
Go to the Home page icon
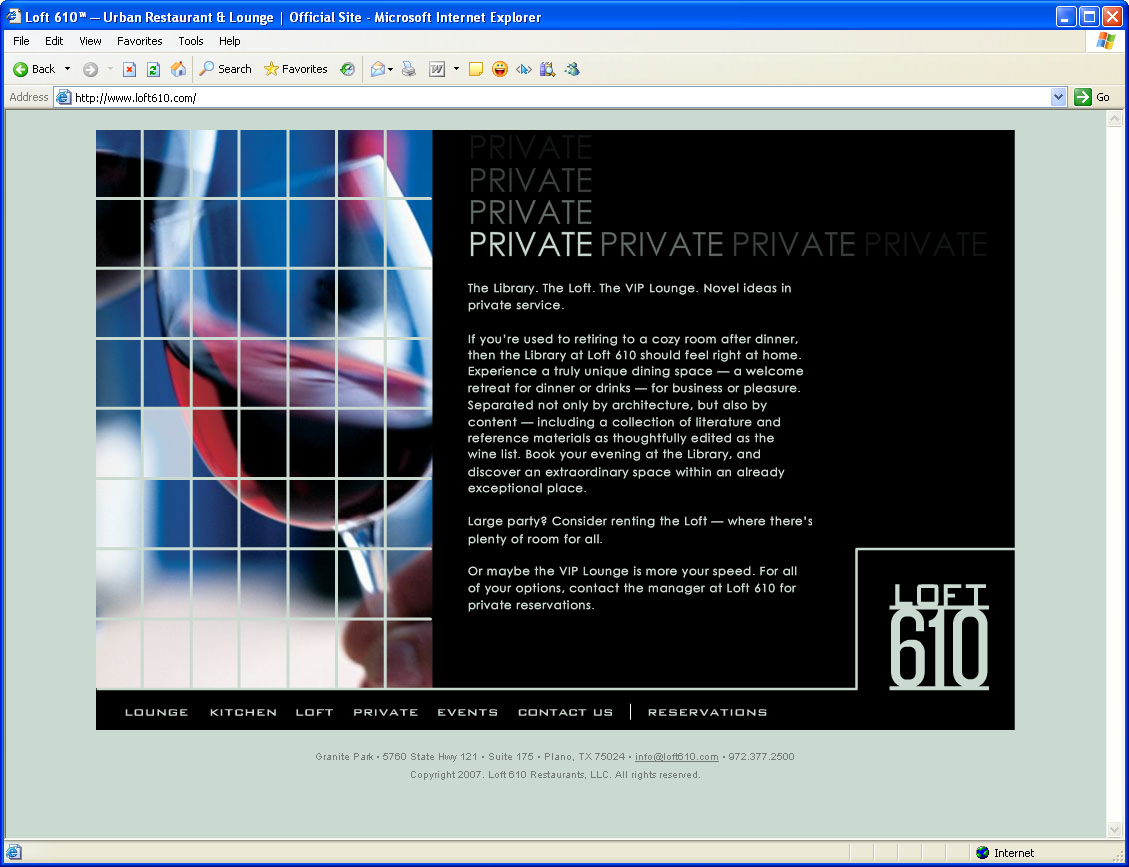(178, 69)
